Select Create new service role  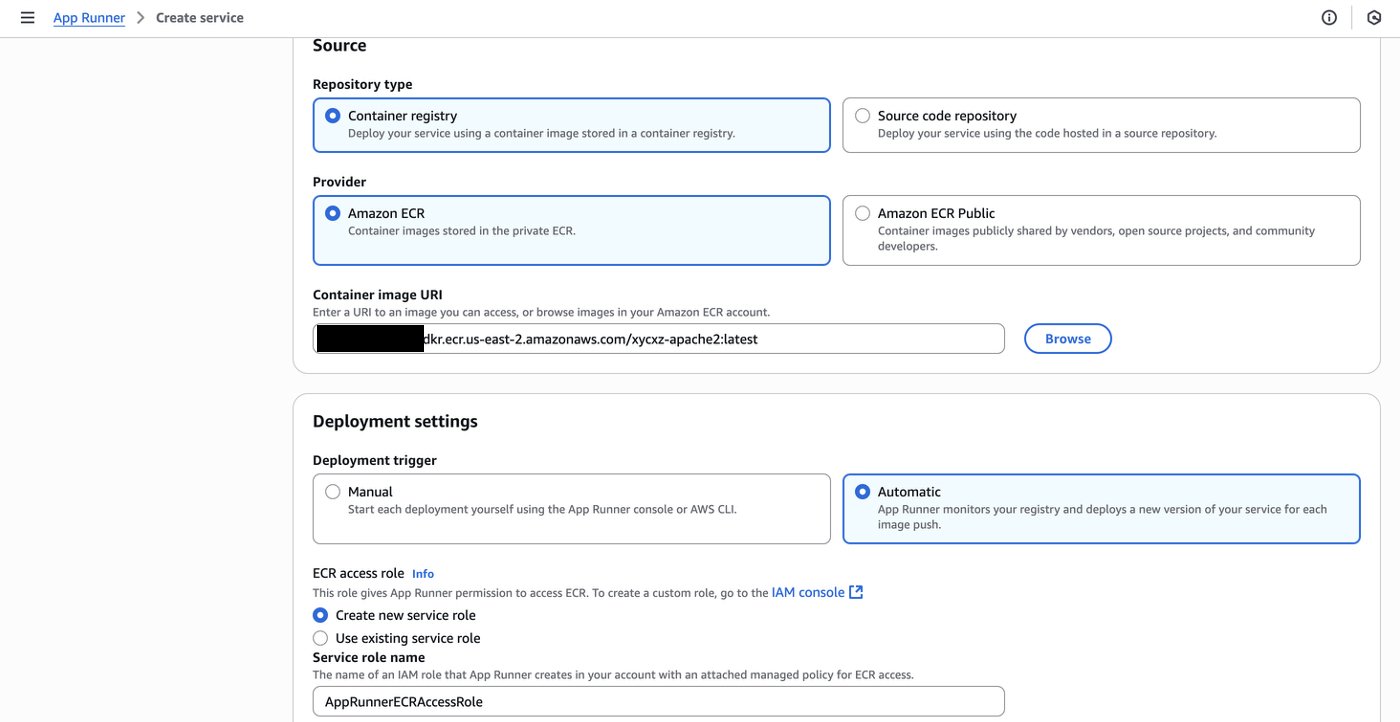point(321,615)
